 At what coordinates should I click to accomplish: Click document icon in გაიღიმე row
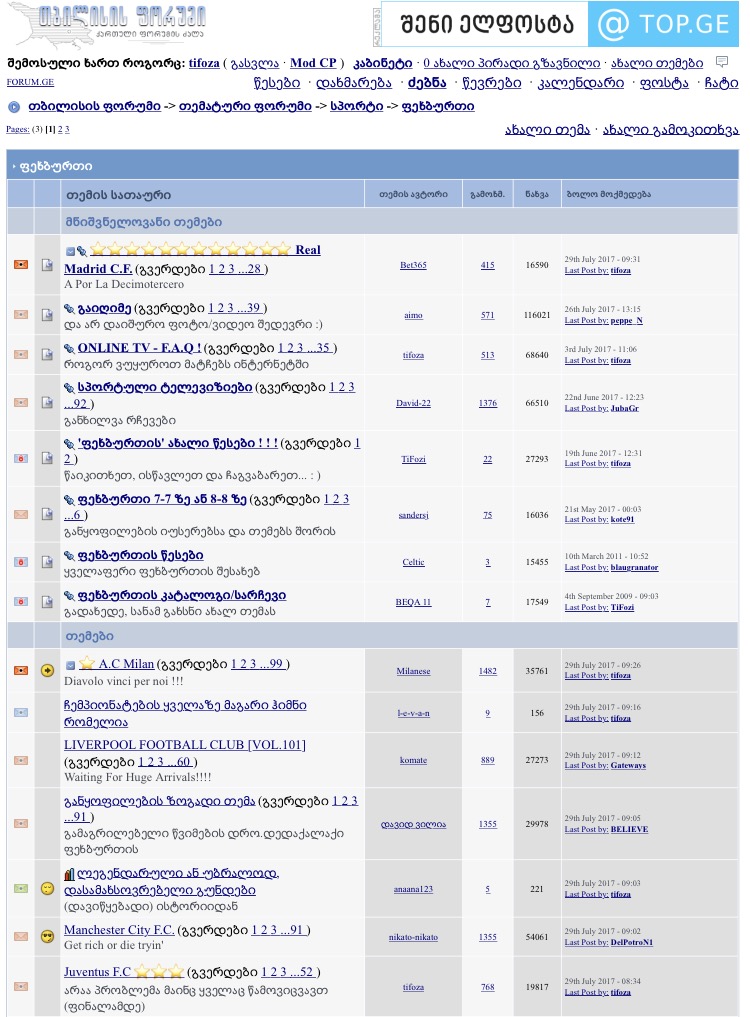point(47,315)
